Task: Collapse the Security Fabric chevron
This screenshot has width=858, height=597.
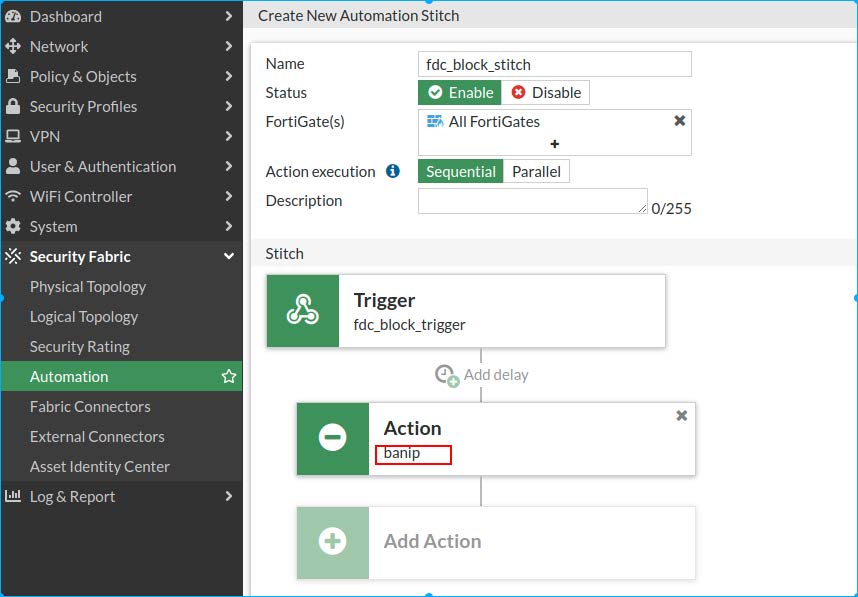Action: pyautogui.click(x=229, y=256)
